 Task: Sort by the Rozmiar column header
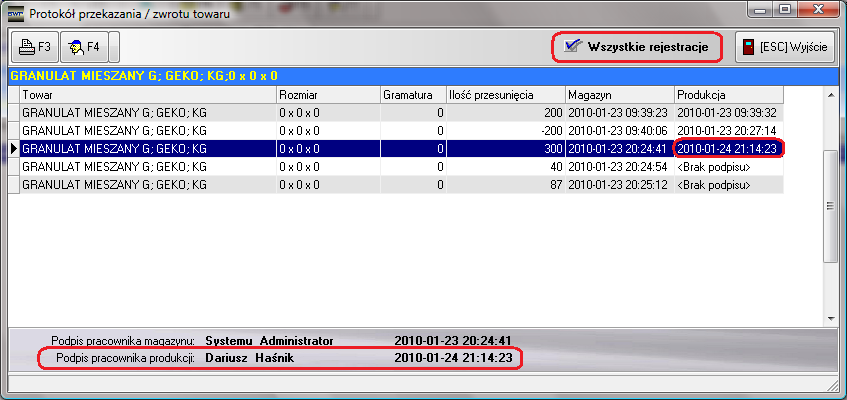point(327,94)
